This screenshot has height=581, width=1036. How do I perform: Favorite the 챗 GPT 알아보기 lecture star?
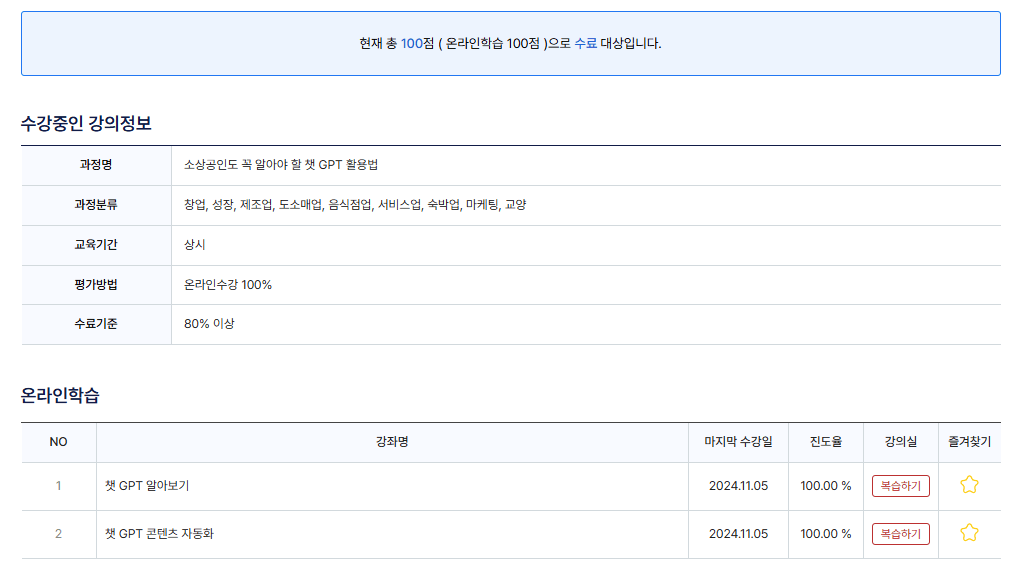point(969,484)
